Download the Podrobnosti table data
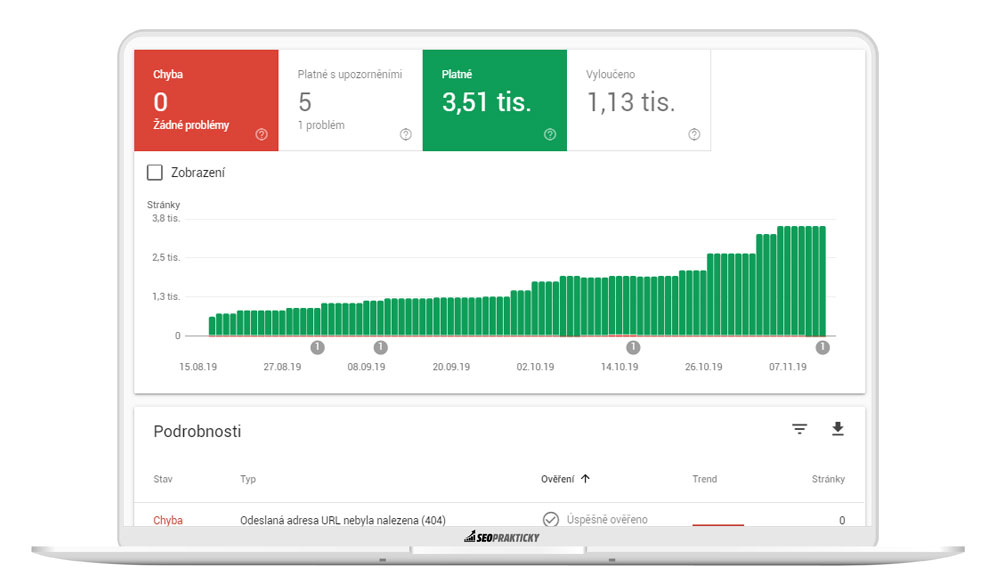The height and width of the screenshot is (580, 1000). (838, 429)
